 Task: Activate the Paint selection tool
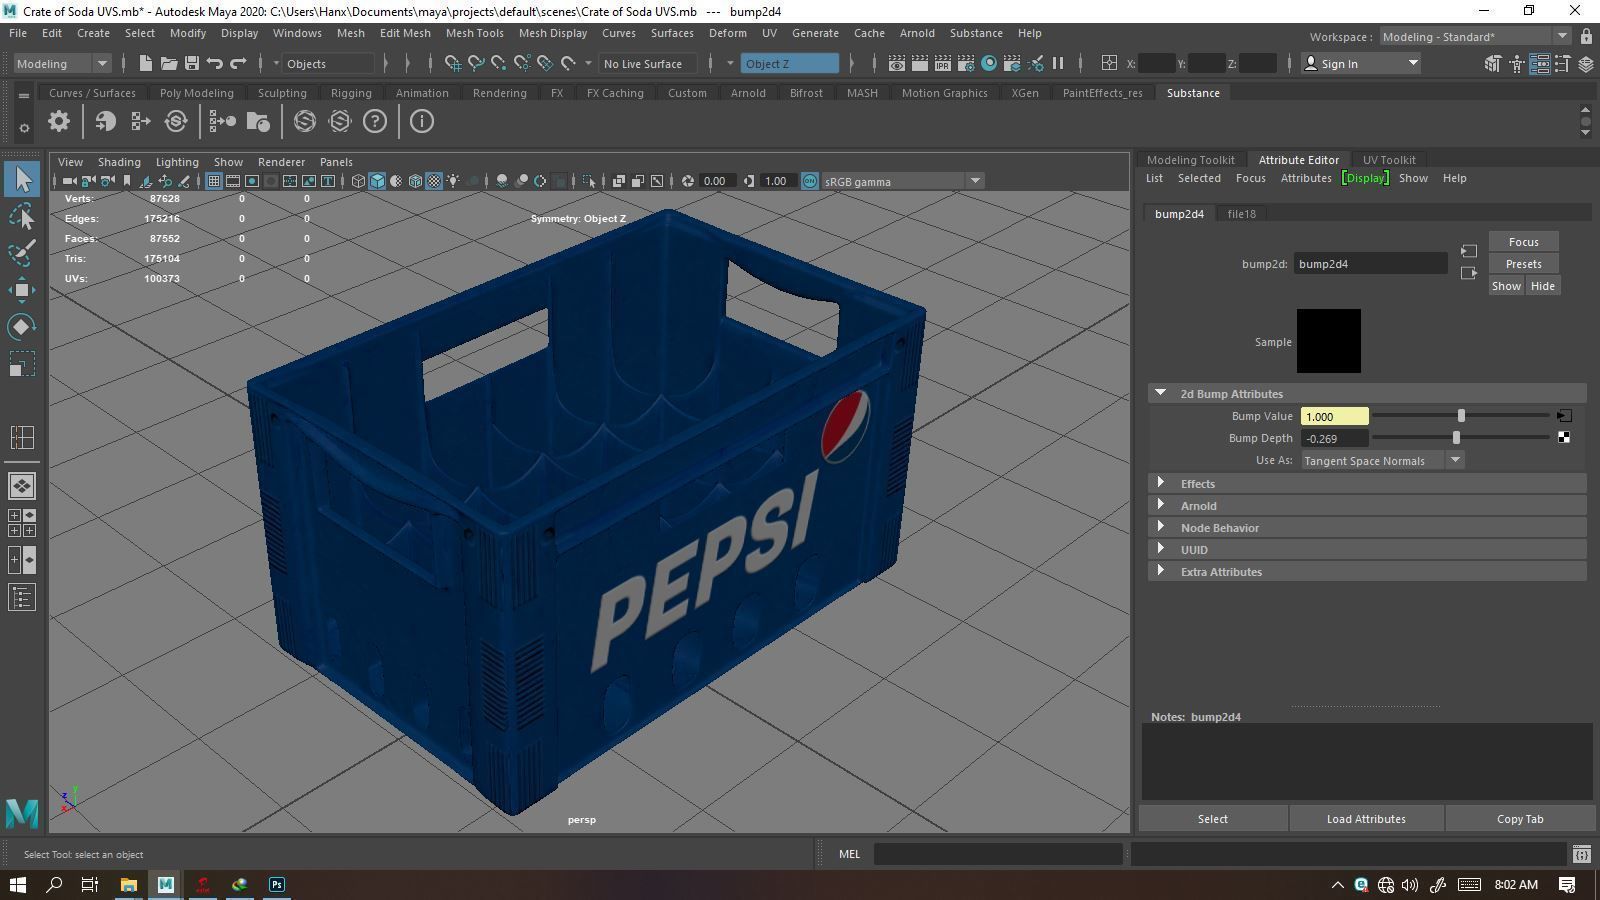pos(22,253)
